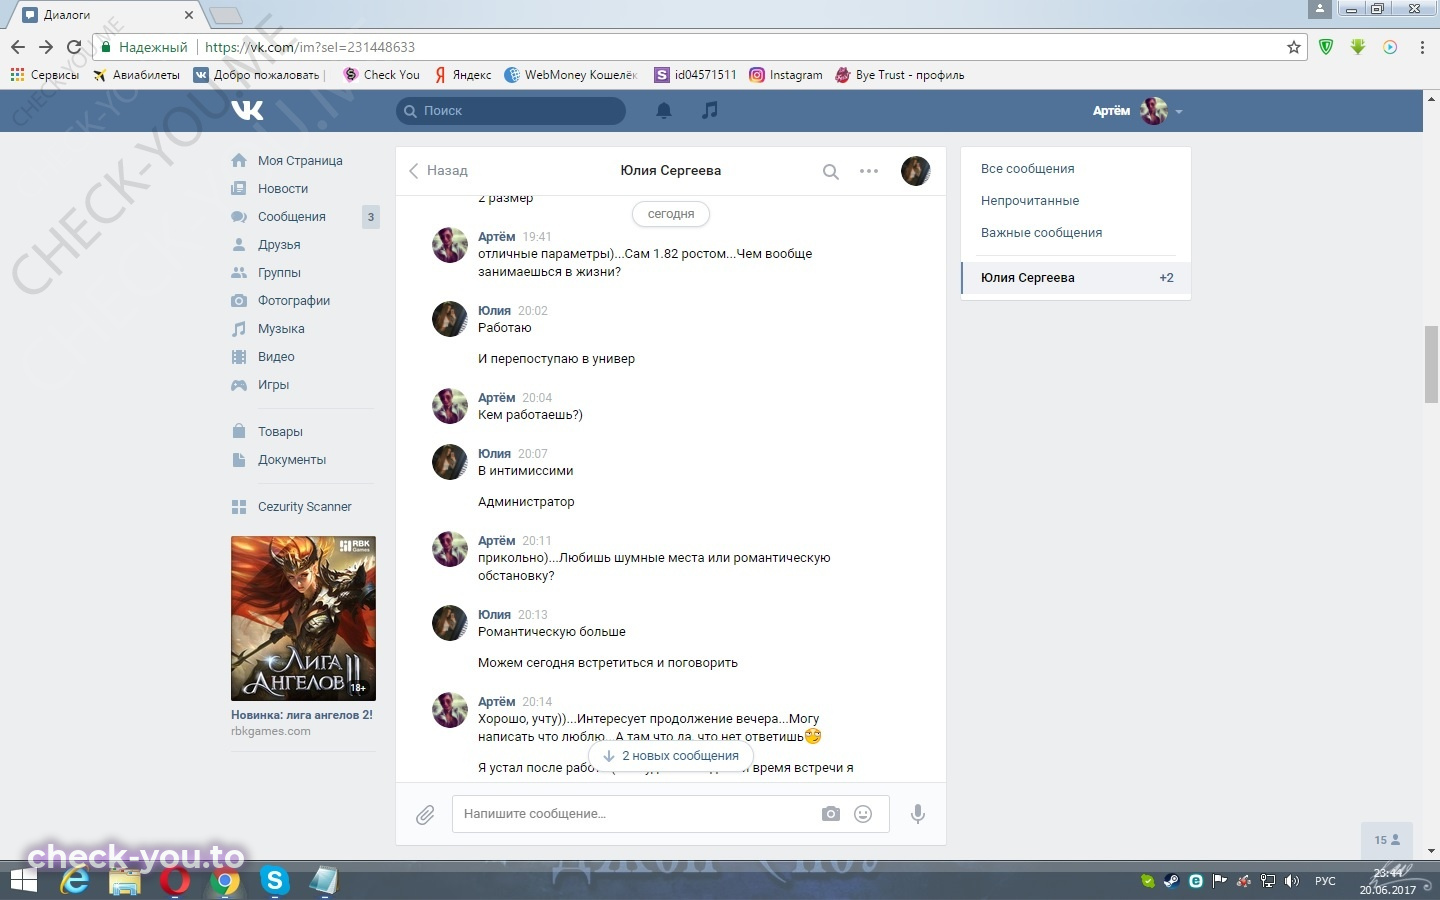
Task: Click the green shield extension icon
Action: tap(1326, 47)
